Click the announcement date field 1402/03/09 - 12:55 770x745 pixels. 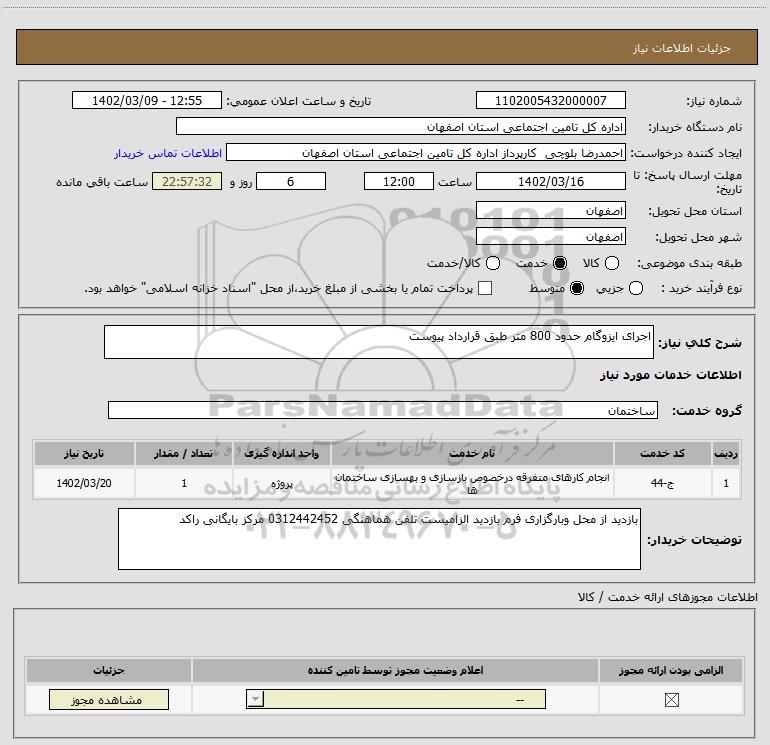coord(147,101)
